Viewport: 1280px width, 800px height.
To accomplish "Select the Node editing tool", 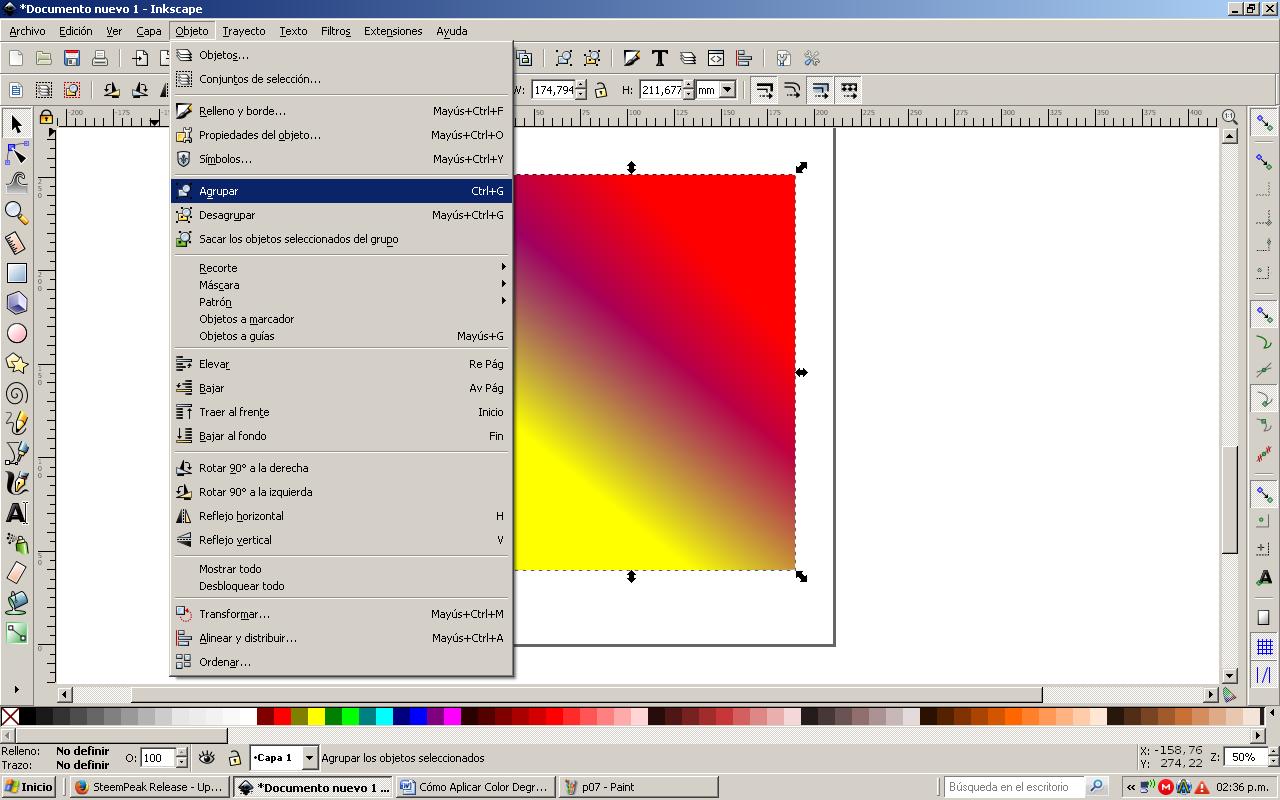I will [16, 153].
